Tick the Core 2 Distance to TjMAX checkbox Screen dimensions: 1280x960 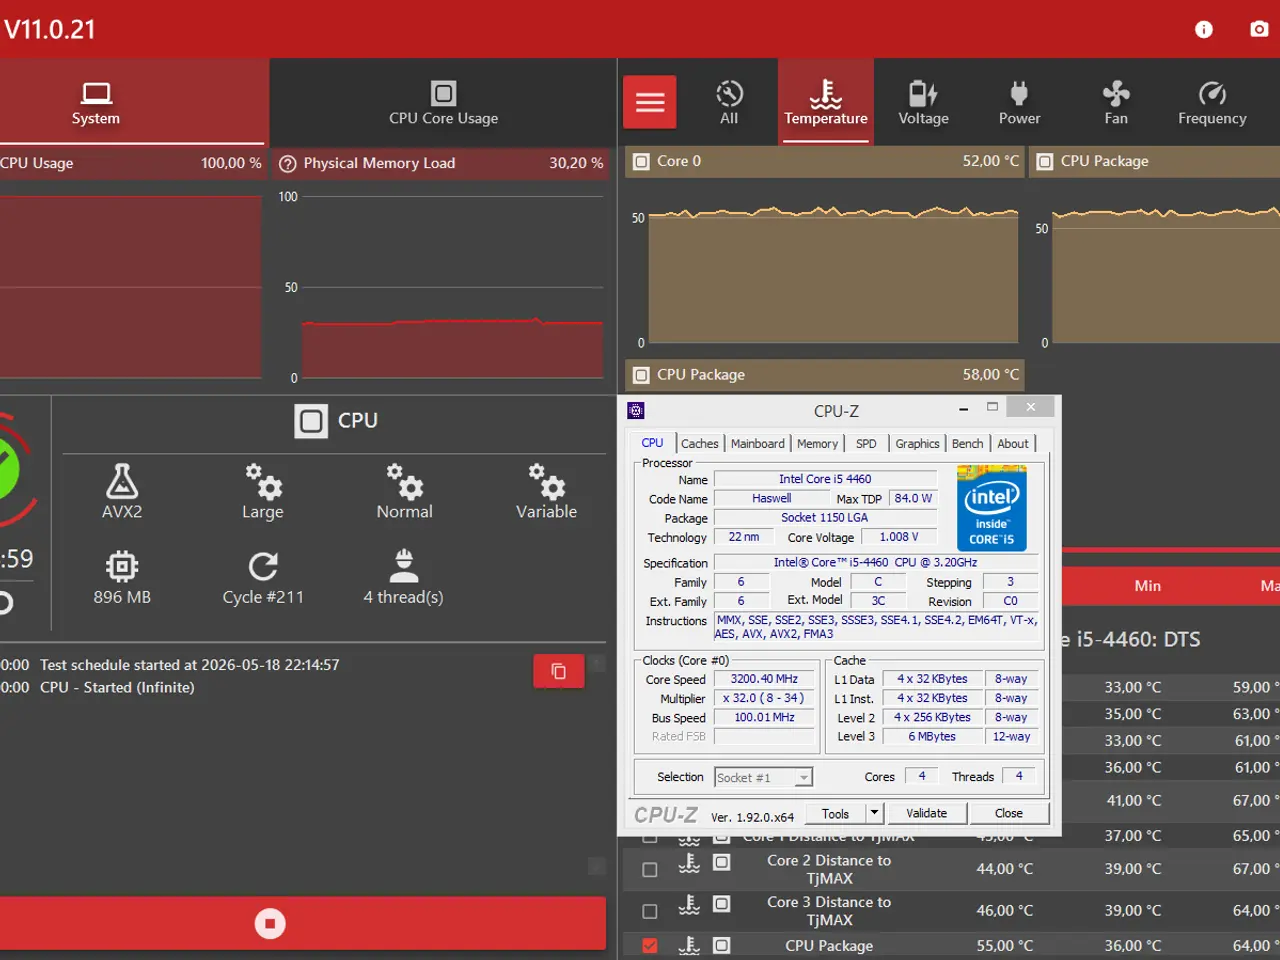click(x=650, y=870)
